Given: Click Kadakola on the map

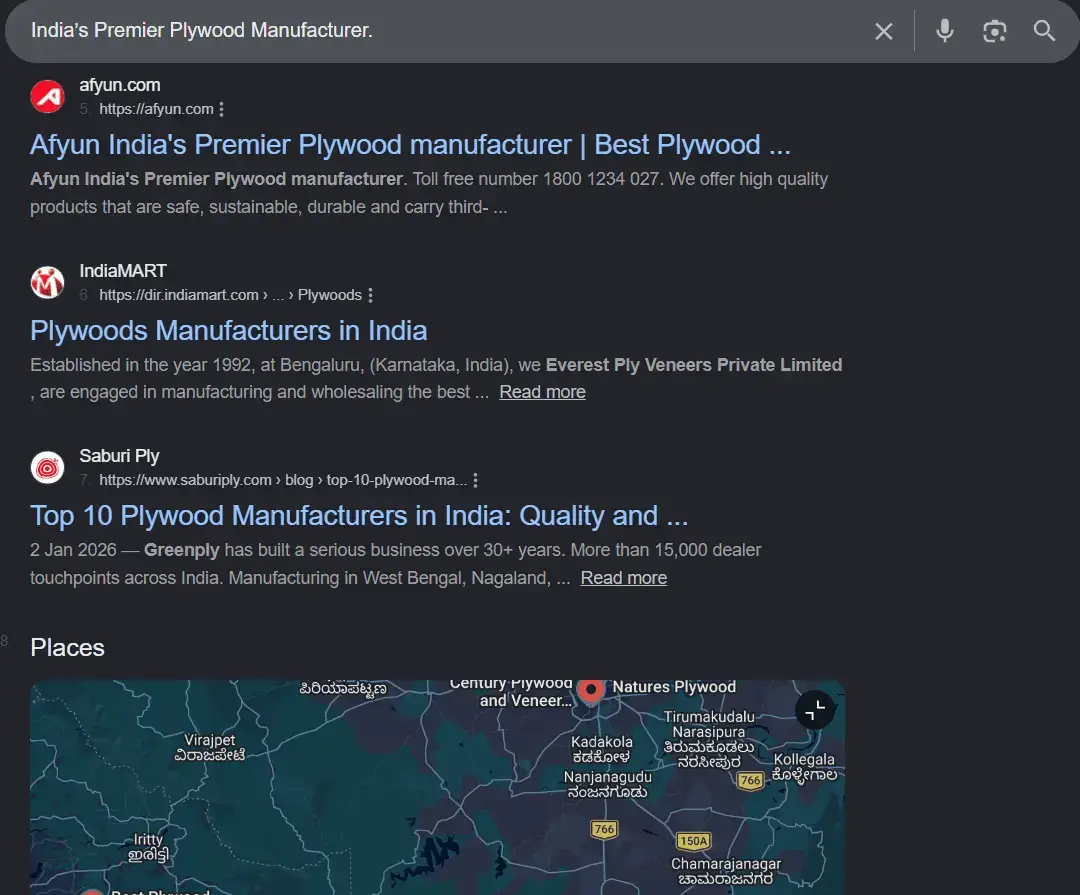Looking at the screenshot, I should click(601, 750).
